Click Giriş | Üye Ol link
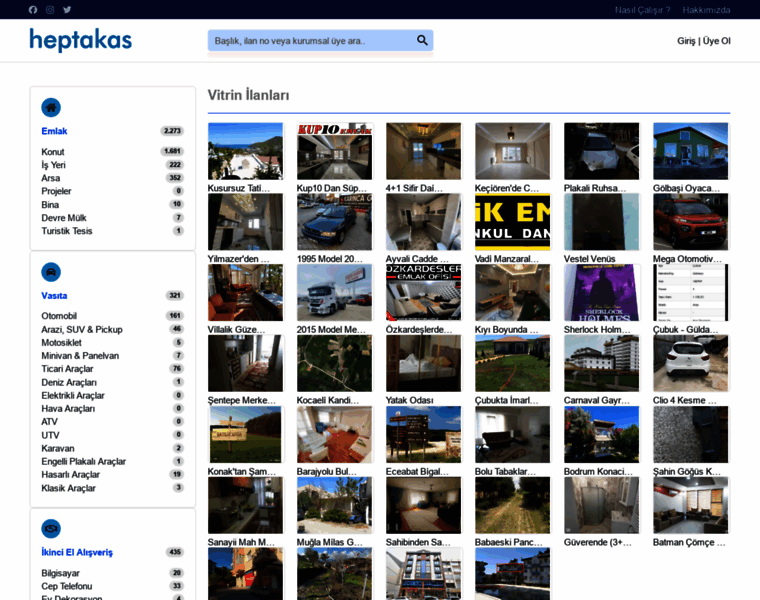This screenshot has height=600, width=760. pyautogui.click(x=703, y=41)
